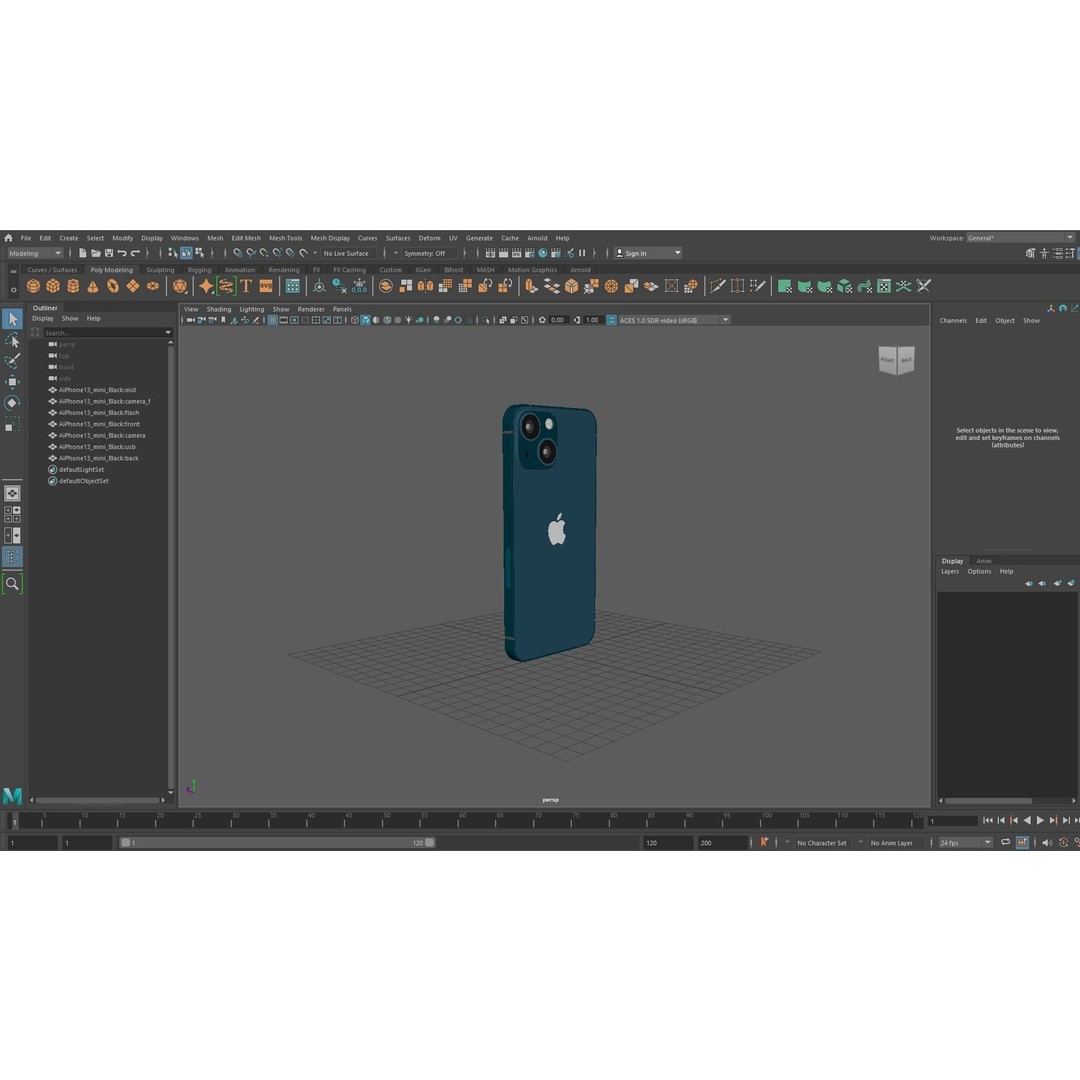This screenshot has width=1080, height=1080.
Task: Click the save scene disk icon
Action: [x=109, y=253]
